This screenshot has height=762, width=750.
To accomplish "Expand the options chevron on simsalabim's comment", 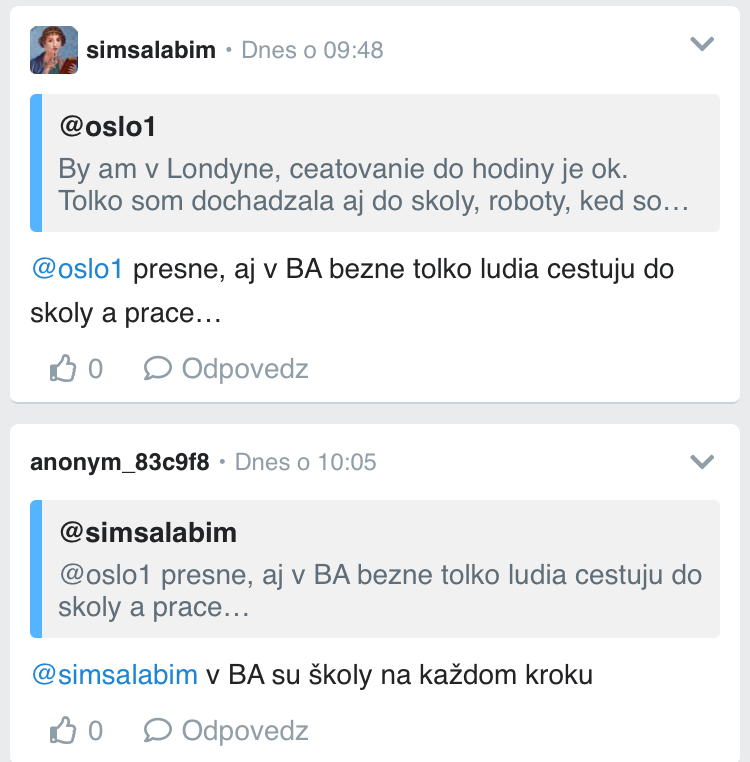I will (703, 44).
